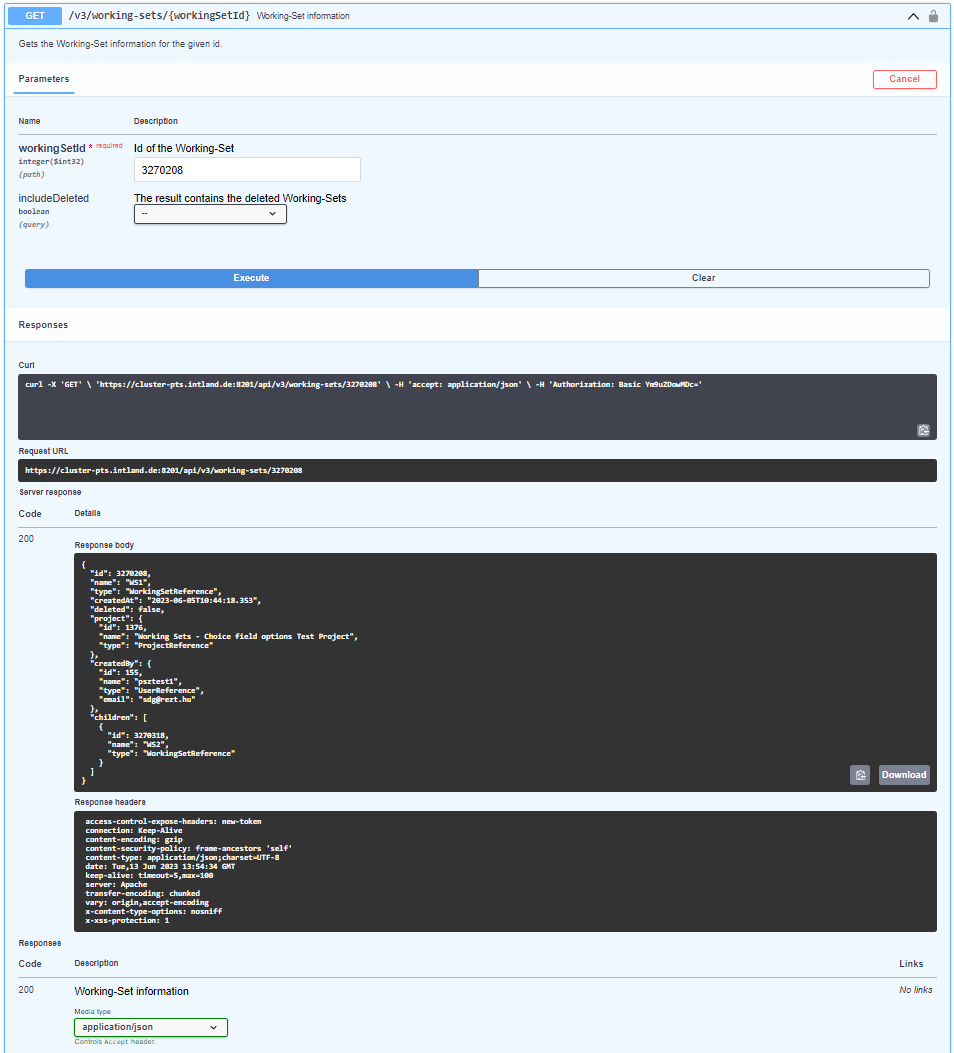Click the "createdAt" line in response body

(x=175, y=600)
